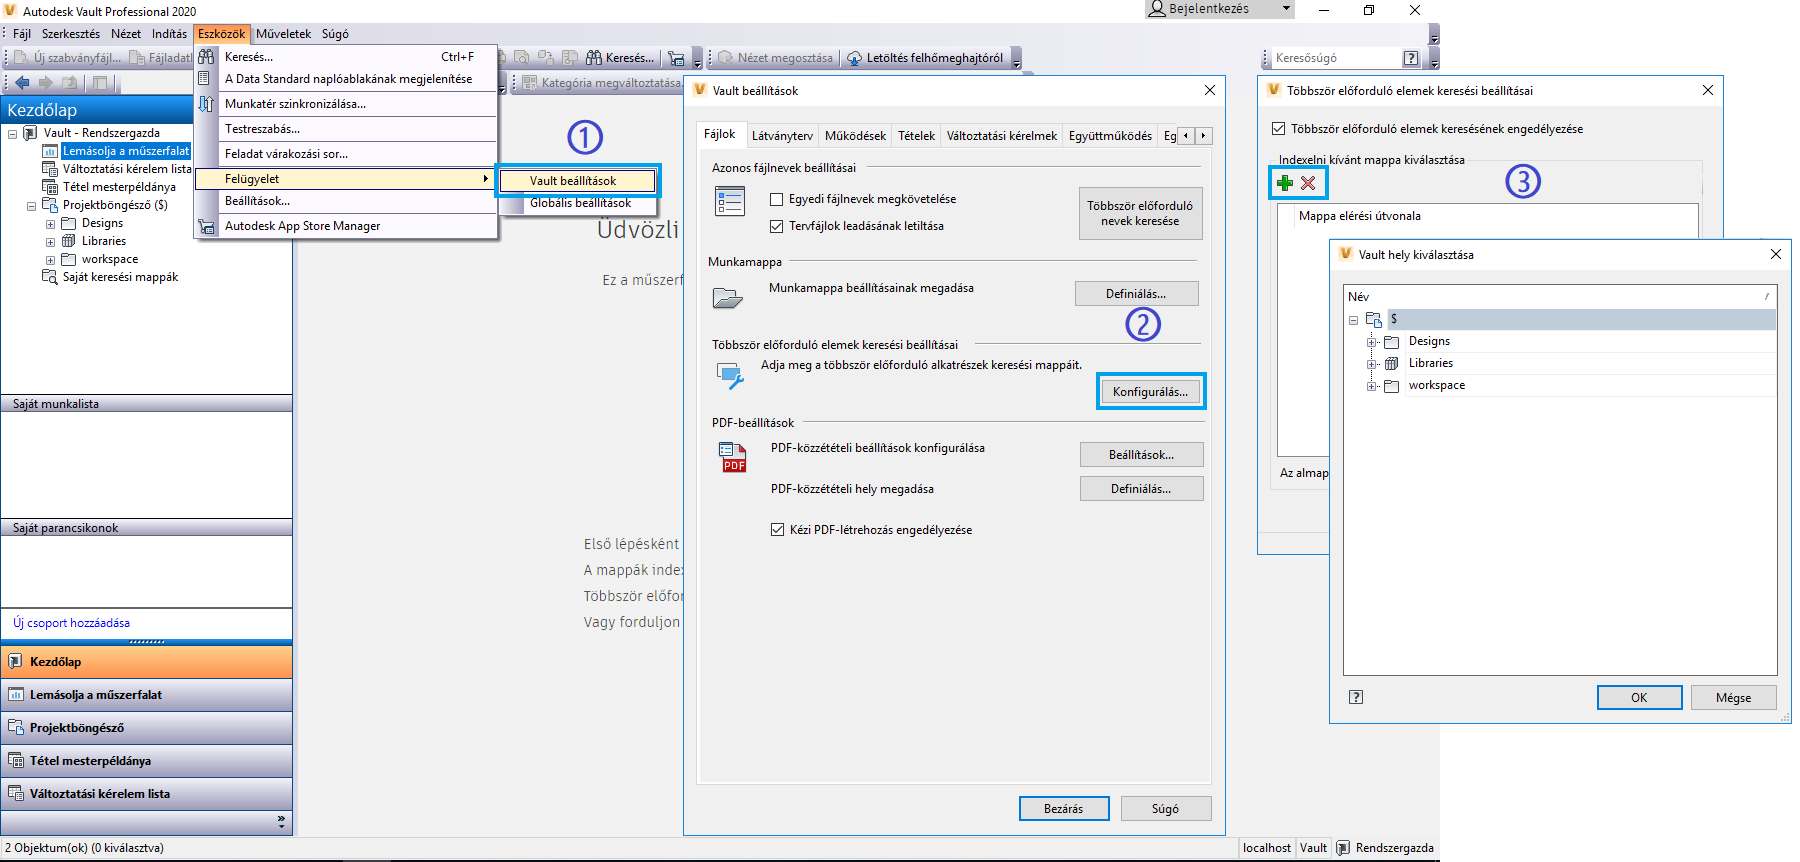Viewport: 1800px width, 862px height.
Task: Open Tétel mesterpéldánya in bottom navigation
Action: pos(146,761)
